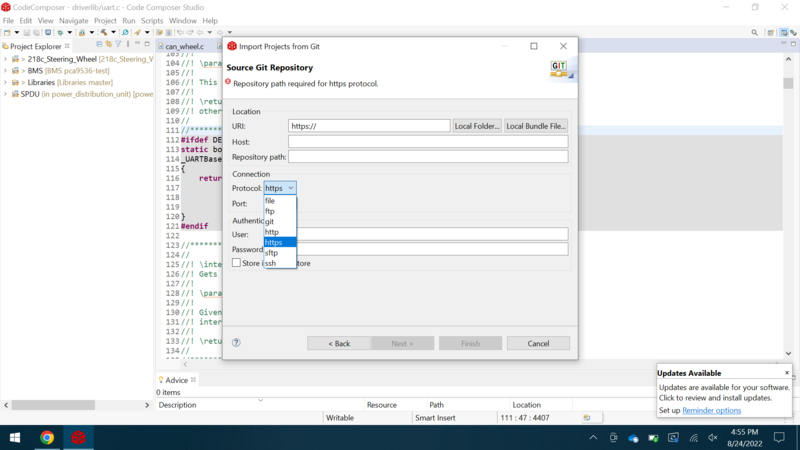
Task: Click the Reminder options link
Action: click(x=711, y=410)
